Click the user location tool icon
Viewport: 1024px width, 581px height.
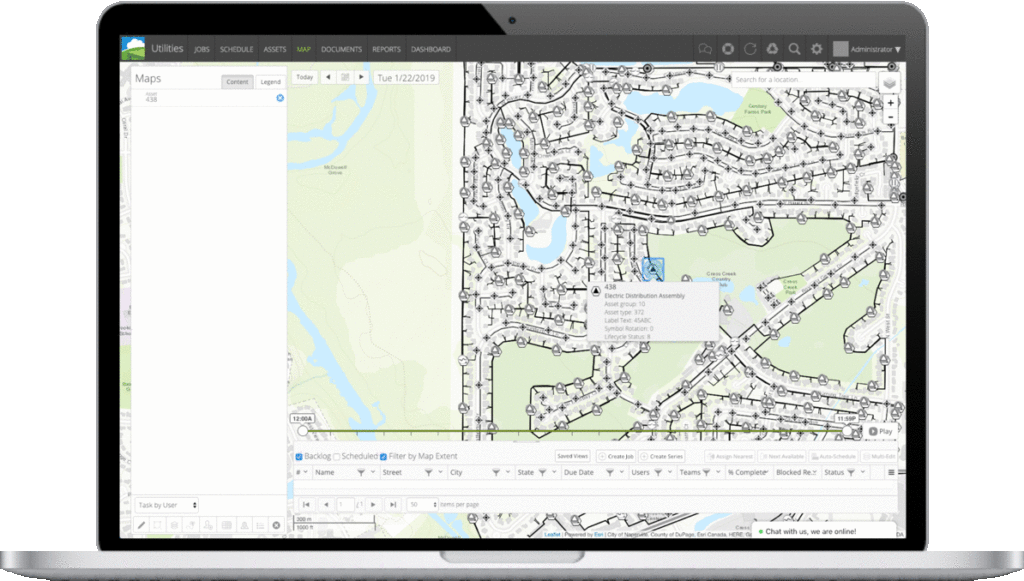pyautogui.click(x=208, y=525)
